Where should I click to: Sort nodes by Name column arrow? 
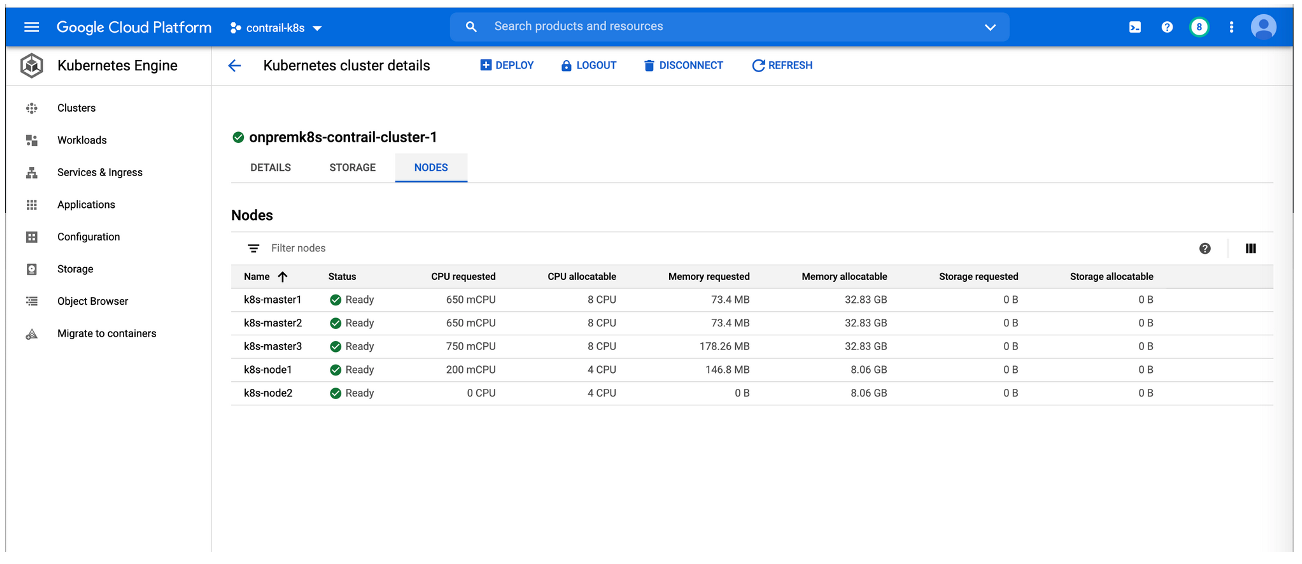coord(282,277)
